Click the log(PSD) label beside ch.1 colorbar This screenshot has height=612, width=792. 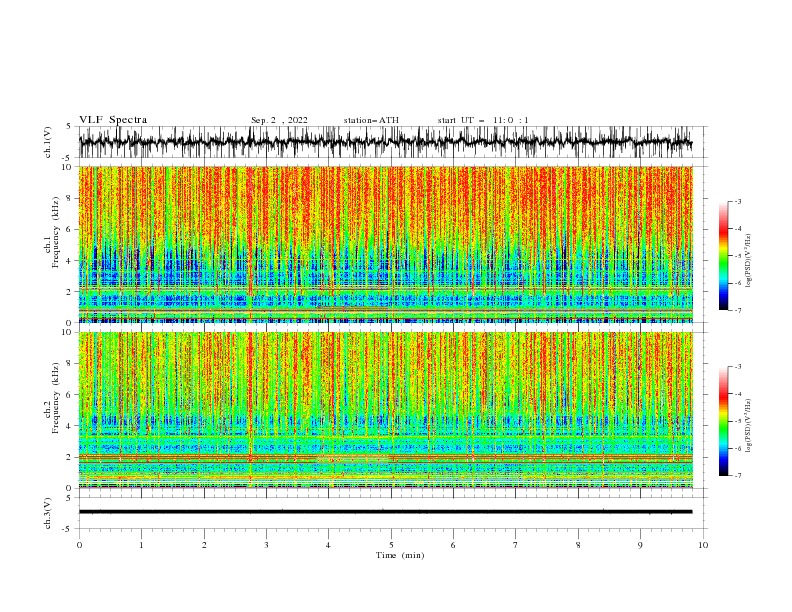(749, 261)
